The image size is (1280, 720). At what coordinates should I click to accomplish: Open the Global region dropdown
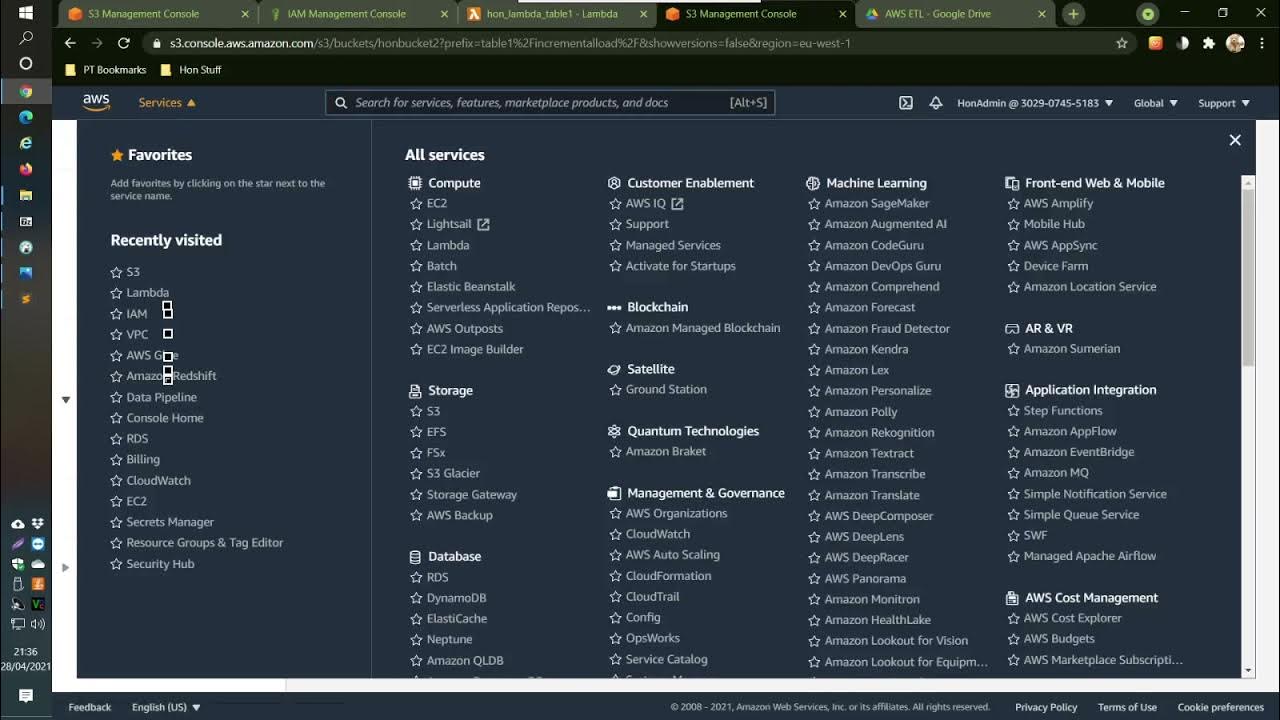1156,103
